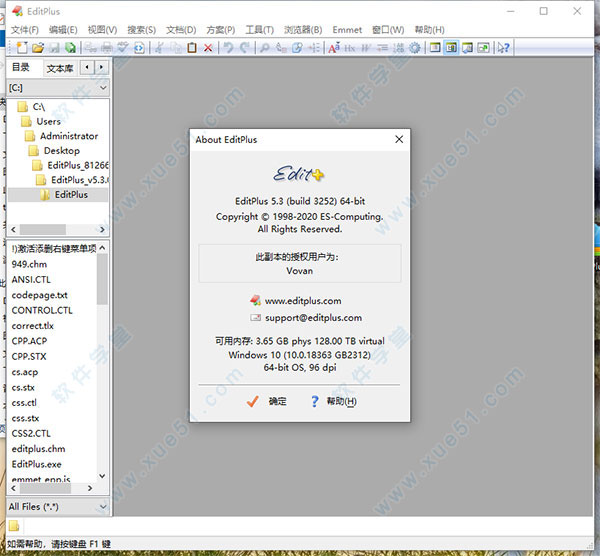This screenshot has height=556, width=600.
Task: Open Preferences with the gear icon
Action: tap(414, 47)
